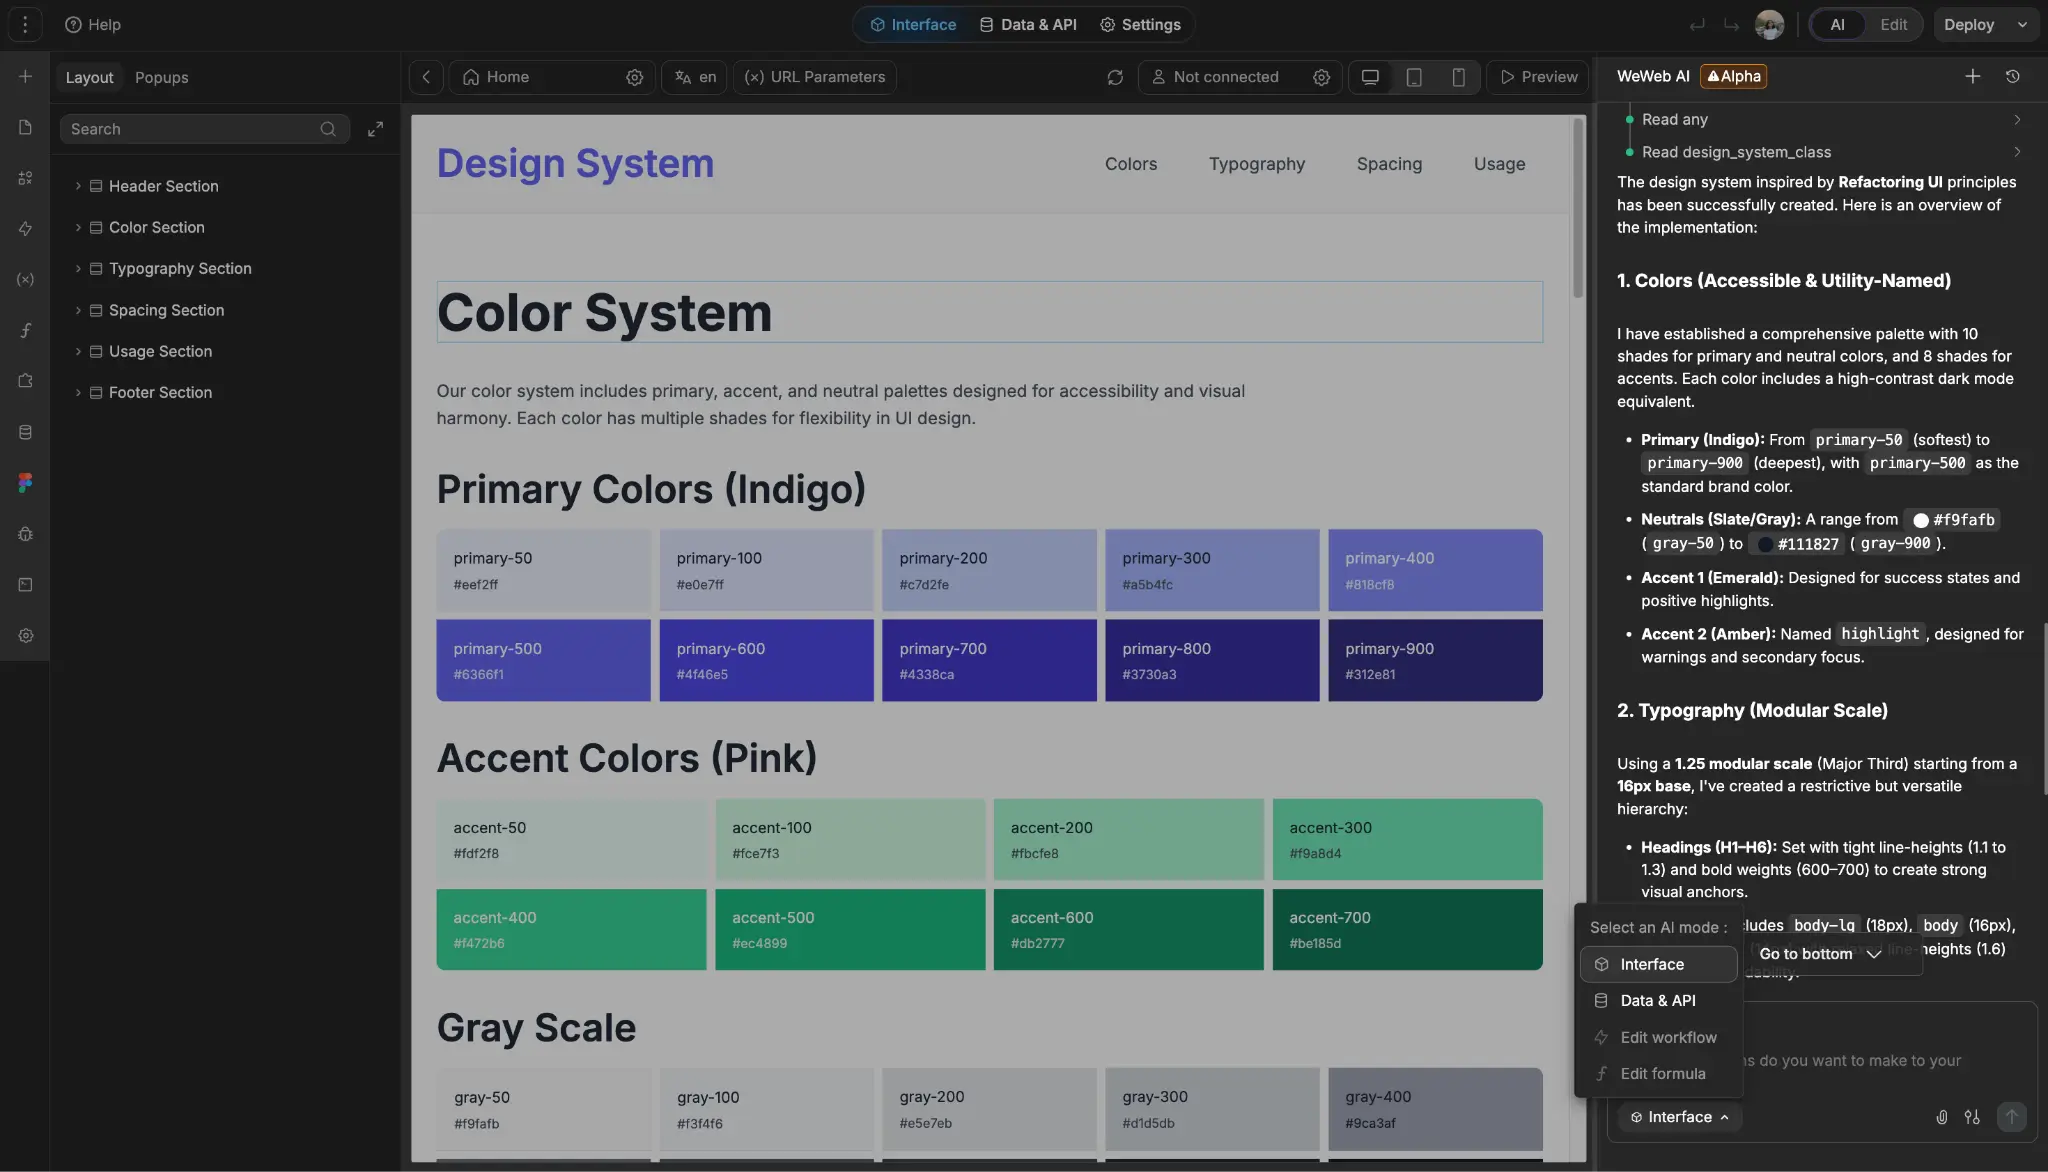Toggle to Edit mode
This screenshot has height=1172, width=2048.
(x=1893, y=25)
